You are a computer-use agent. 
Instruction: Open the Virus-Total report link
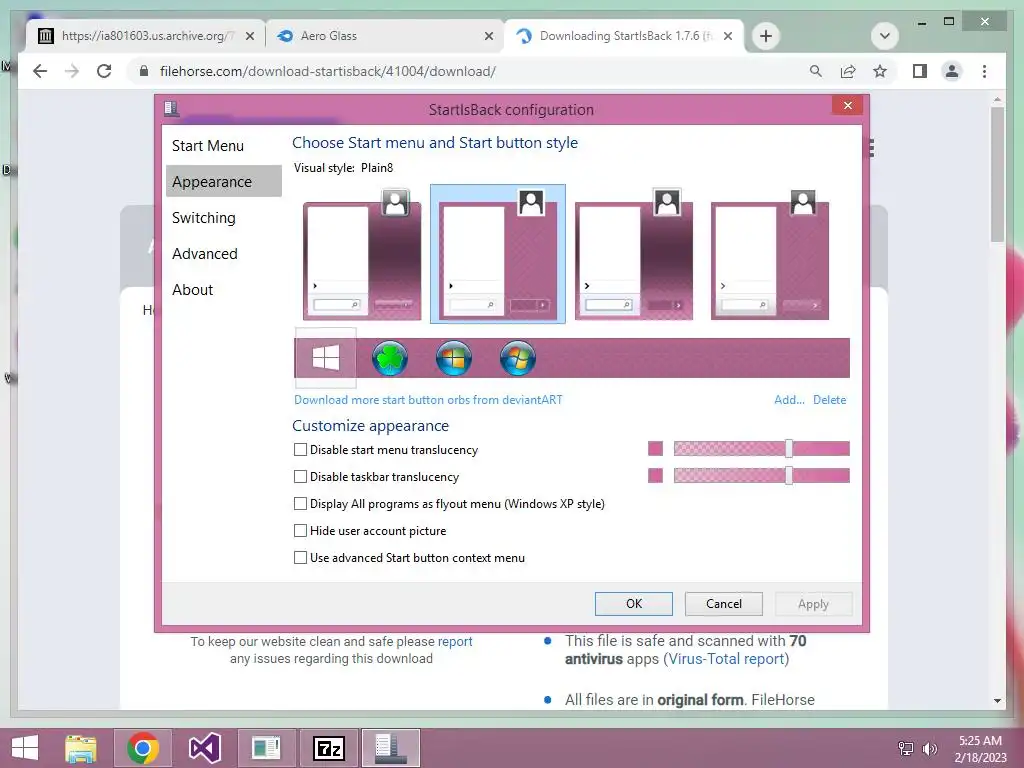[x=726, y=659]
